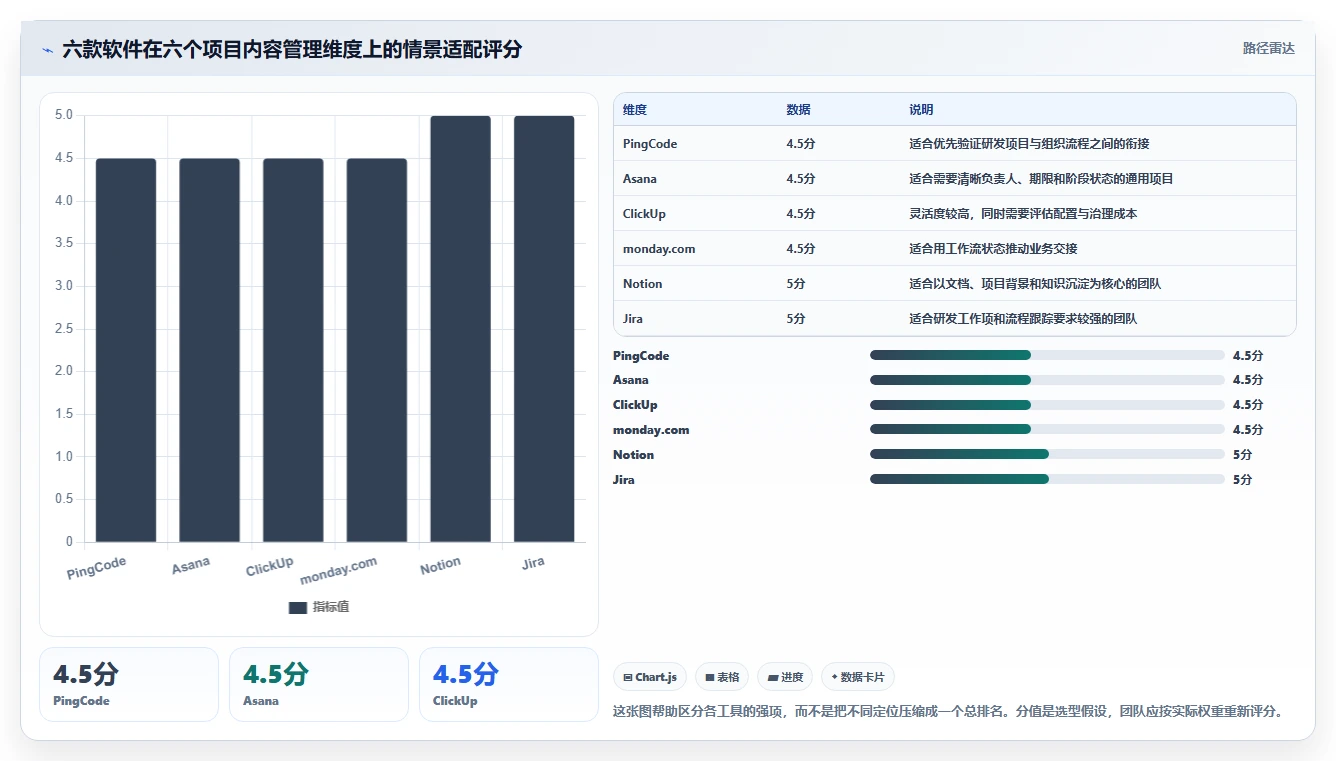This screenshot has width=1336, height=761.
Task: Click the monday.com progress bar
Action: pos(1047,430)
